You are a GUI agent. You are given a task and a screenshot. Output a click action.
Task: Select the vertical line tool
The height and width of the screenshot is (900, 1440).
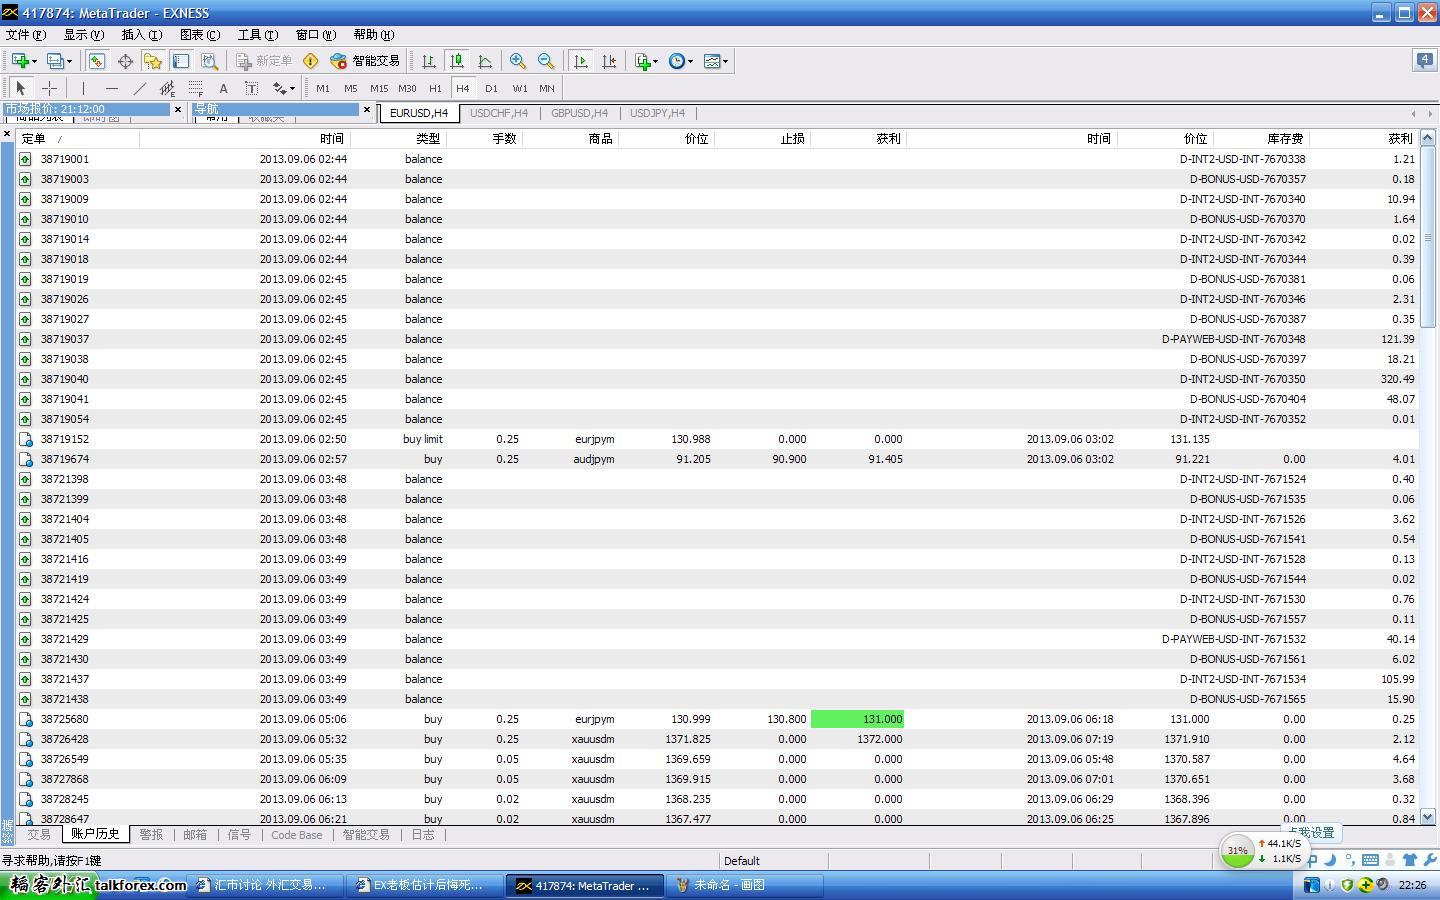tap(83, 88)
